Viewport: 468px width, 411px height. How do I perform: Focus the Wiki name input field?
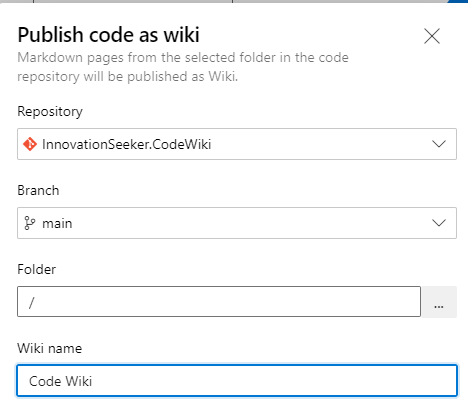point(237,380)
